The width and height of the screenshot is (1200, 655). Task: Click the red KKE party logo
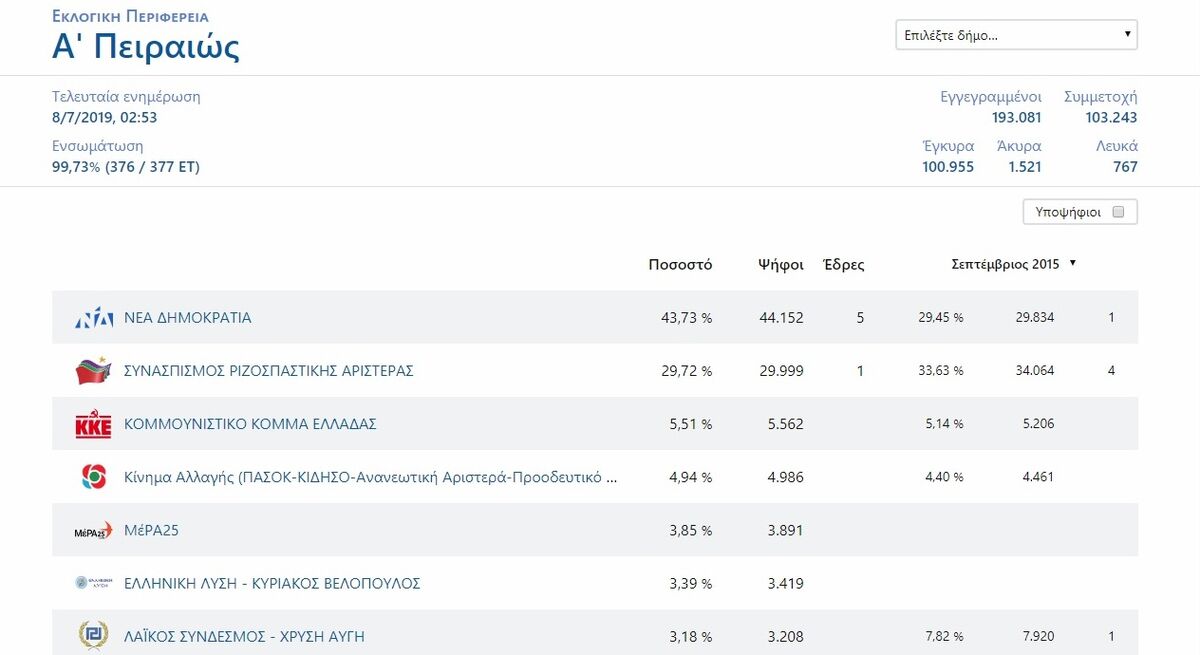[94, 424]
